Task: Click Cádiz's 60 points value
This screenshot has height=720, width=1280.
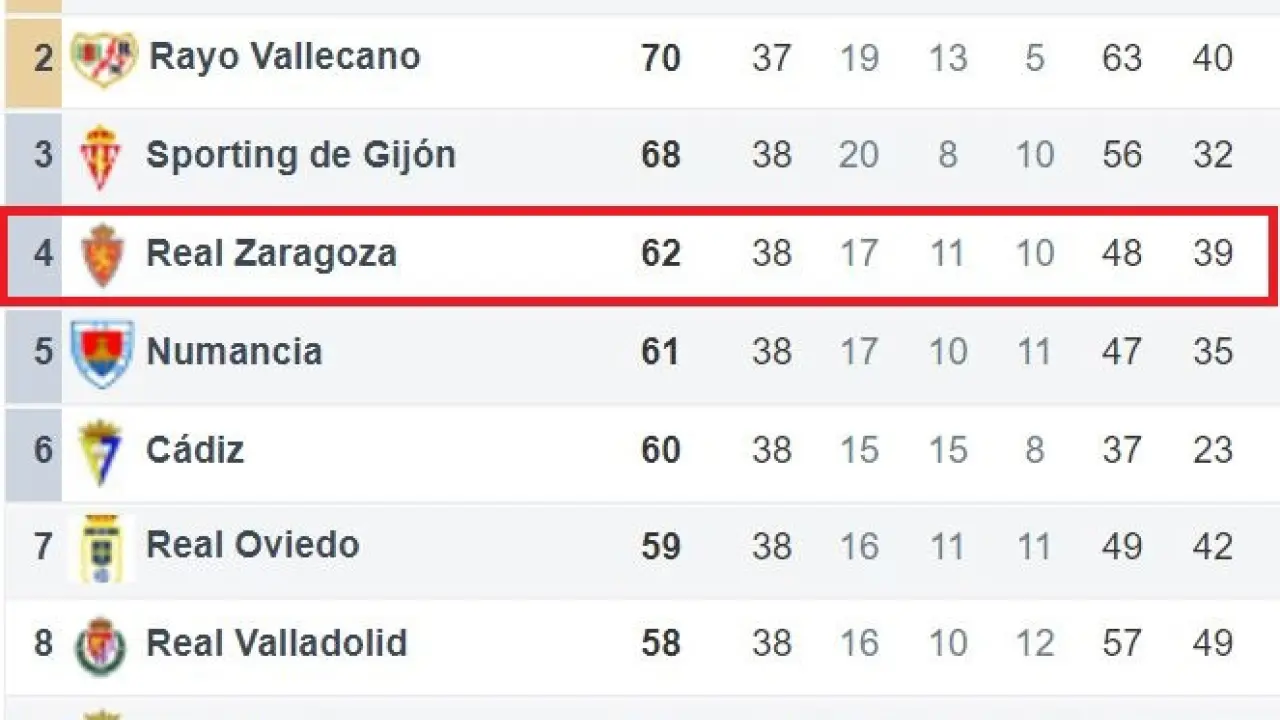Action: click(661, 449)
